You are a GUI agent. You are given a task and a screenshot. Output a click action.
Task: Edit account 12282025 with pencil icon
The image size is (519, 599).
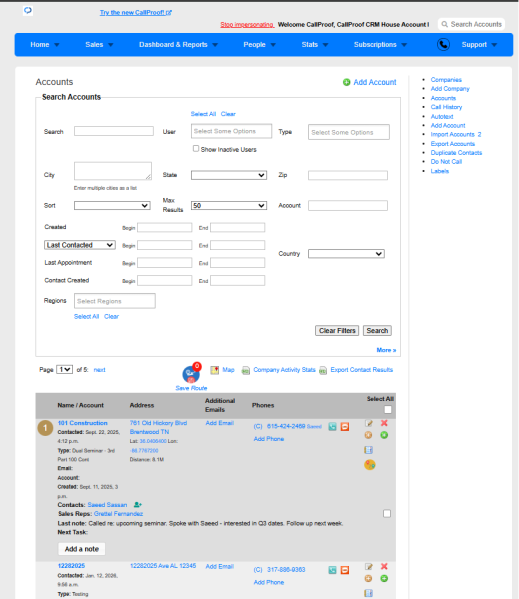(x=369, y=567)
